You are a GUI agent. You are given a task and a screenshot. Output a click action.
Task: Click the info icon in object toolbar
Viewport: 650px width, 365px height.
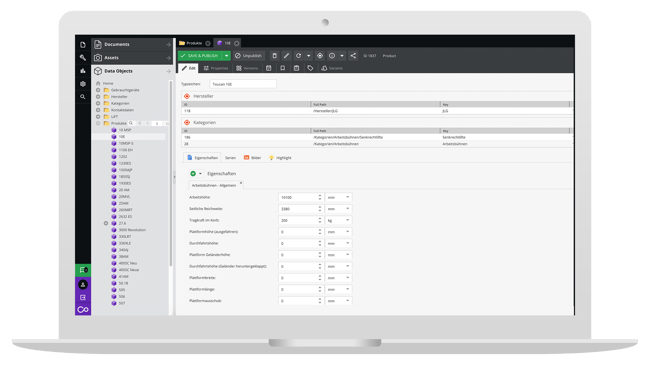[x=332, y=56]
